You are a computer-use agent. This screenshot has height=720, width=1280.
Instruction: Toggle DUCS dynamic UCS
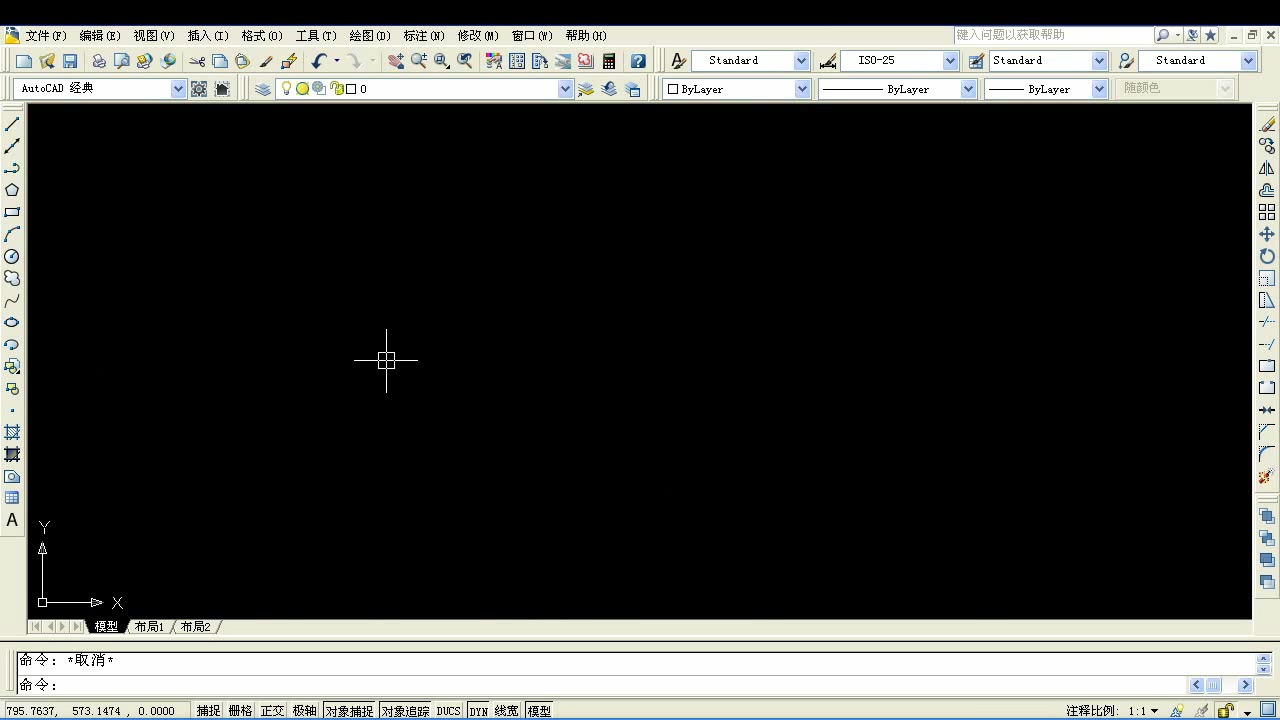pyautogui.click(x=448, y=711)
